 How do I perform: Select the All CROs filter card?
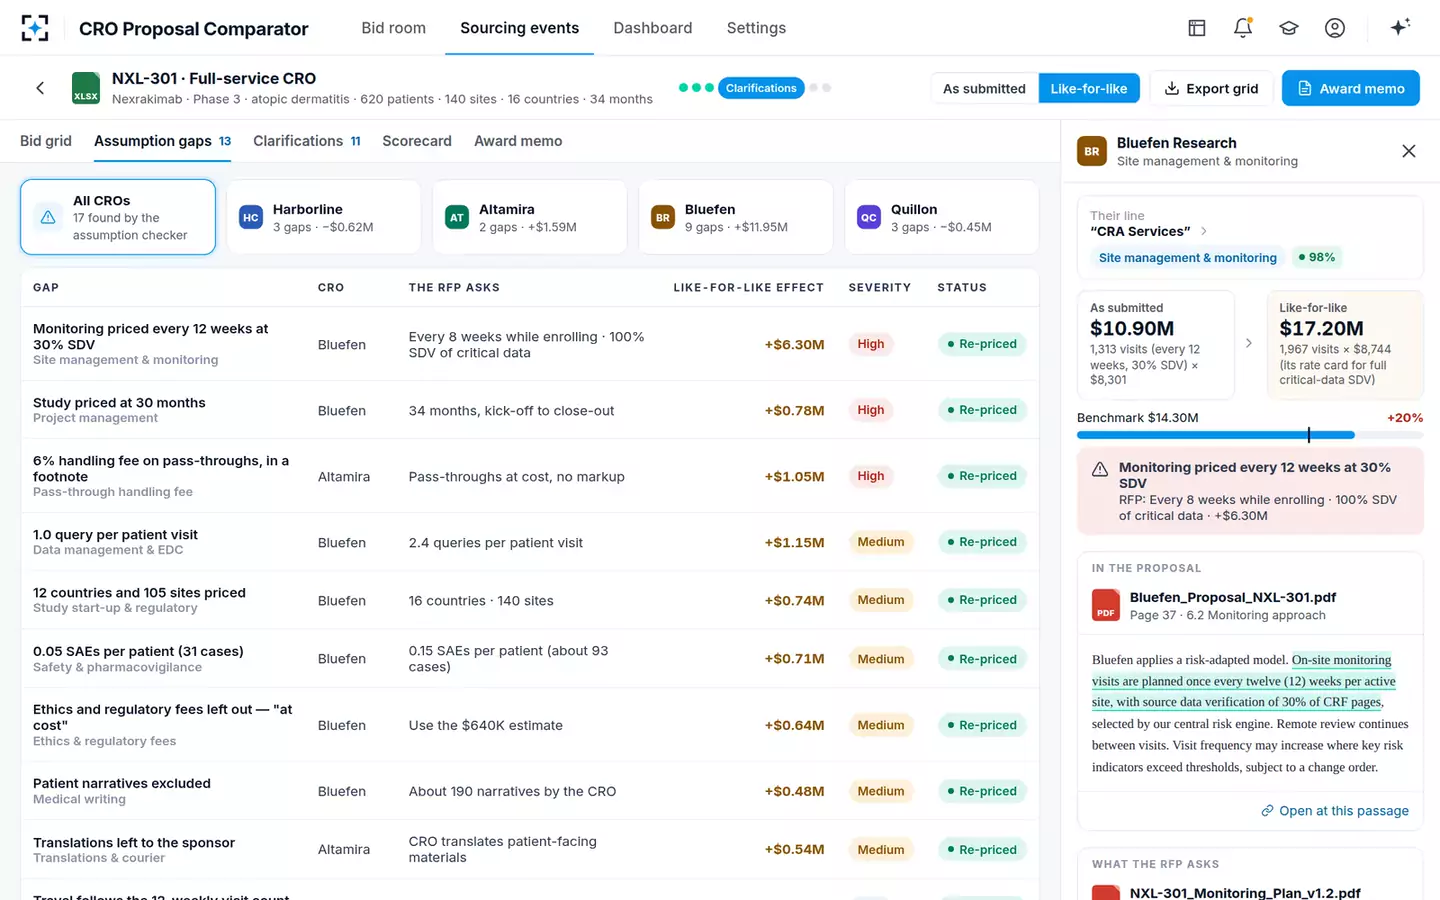coord(118,217)
